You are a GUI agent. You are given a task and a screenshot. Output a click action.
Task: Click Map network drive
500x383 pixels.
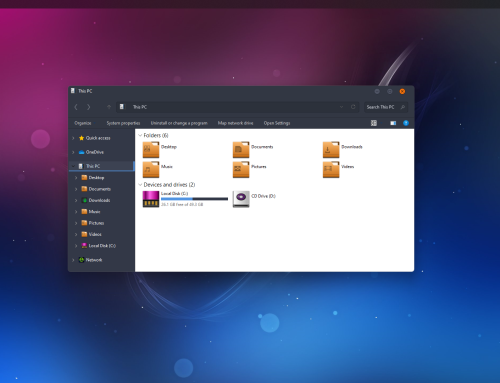click(235, 123)
